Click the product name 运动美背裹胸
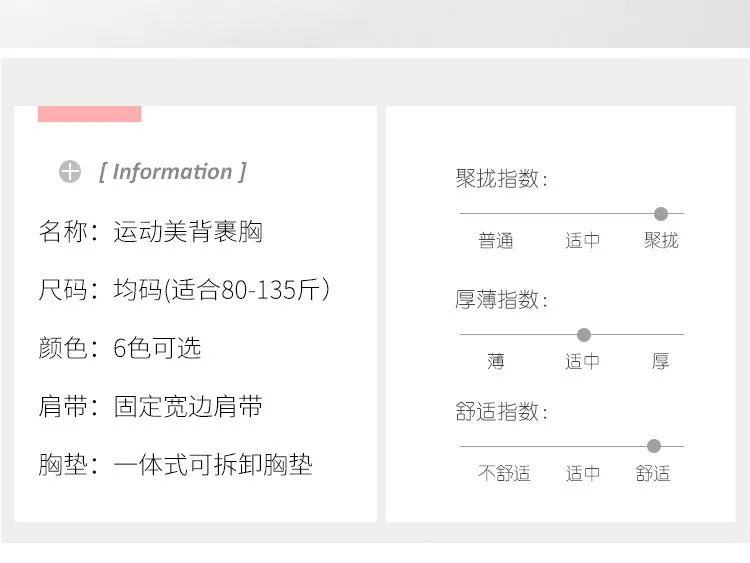The height and width of the screenshot is (563, 750). click(188, 232)
